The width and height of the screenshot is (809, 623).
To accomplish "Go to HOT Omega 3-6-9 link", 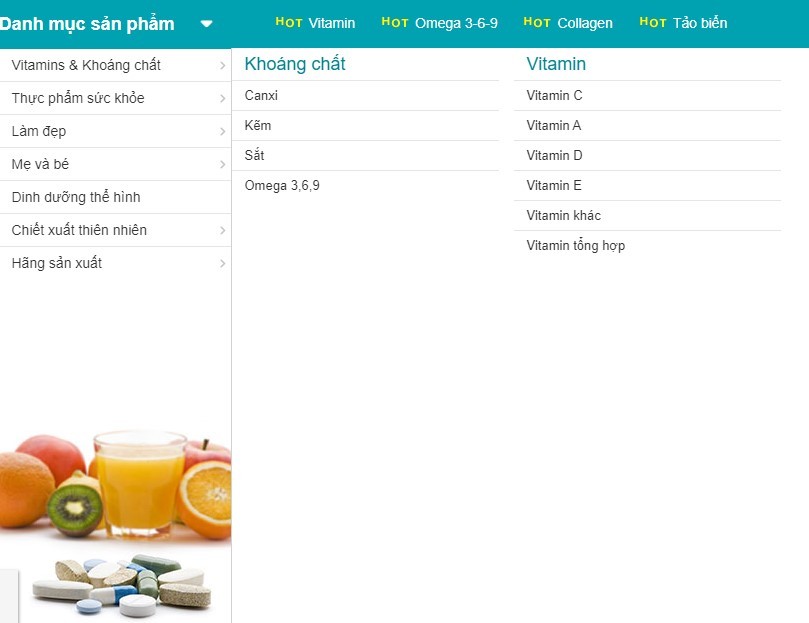I will (x=439, y=23).
